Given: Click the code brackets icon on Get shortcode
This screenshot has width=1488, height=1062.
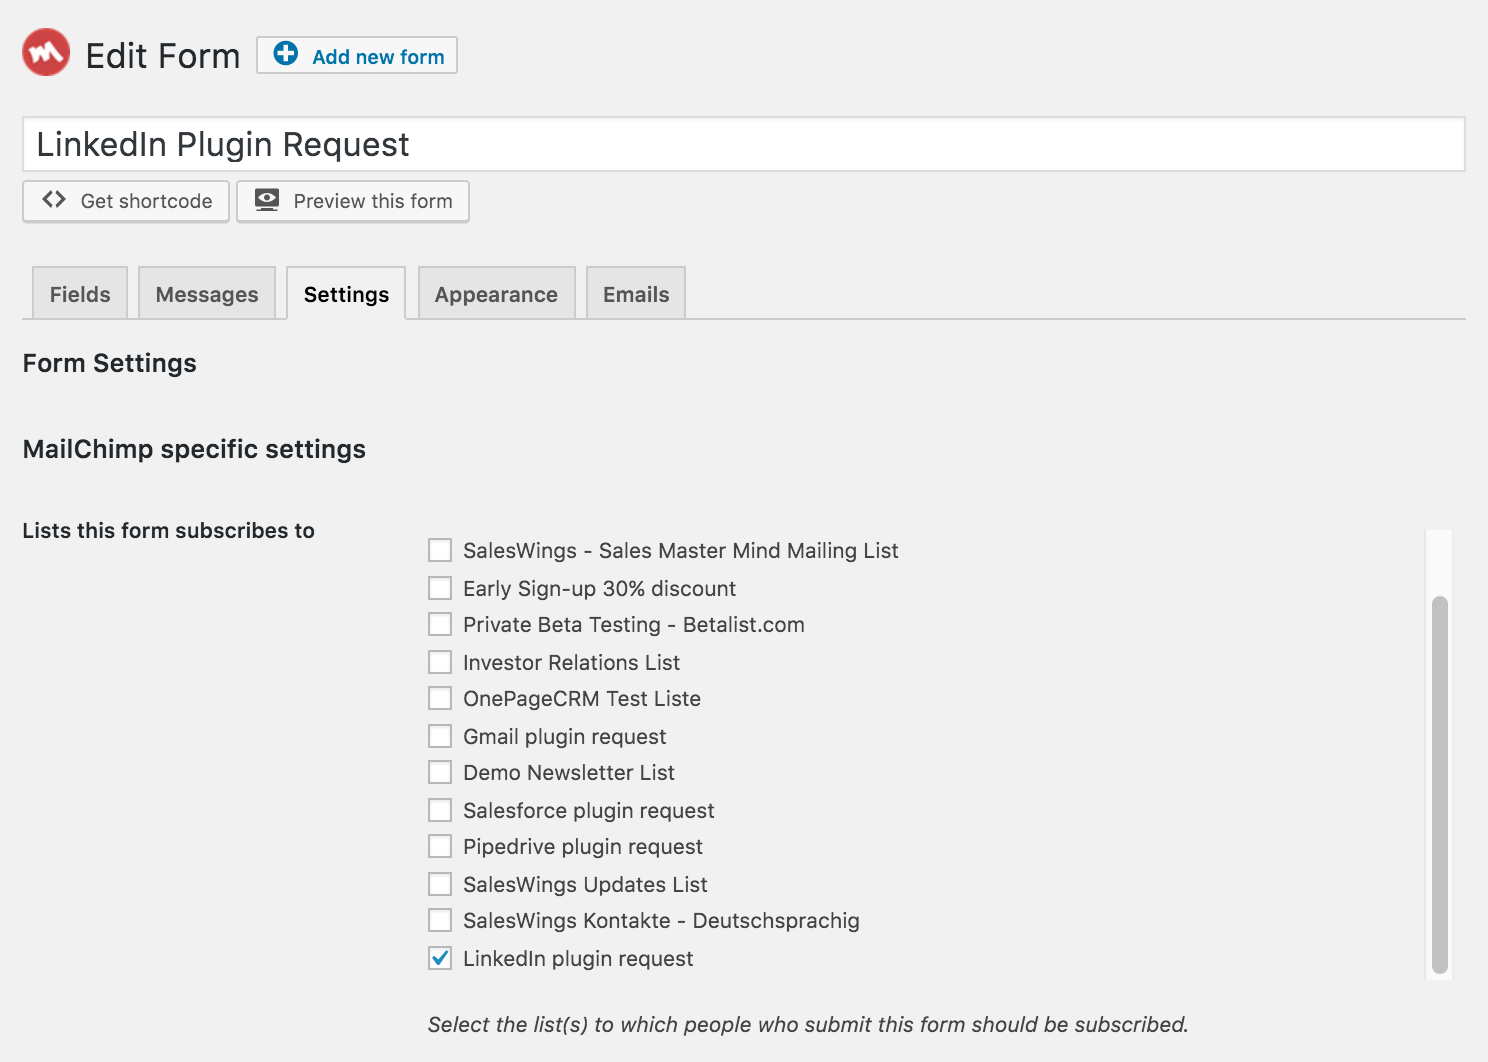Looking at the screenshot, I should [54, 200].
